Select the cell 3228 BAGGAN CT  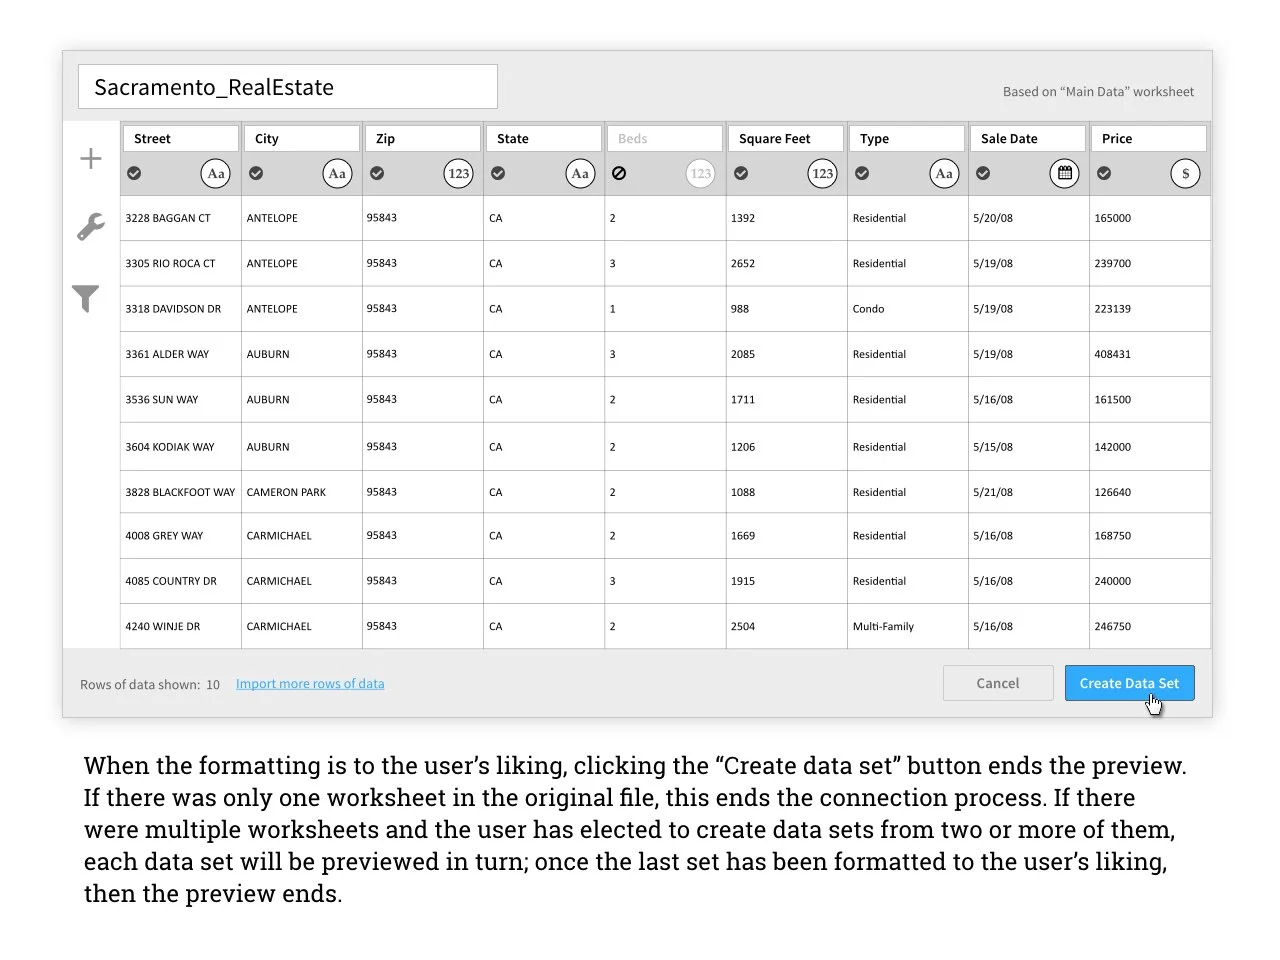pos(181,218)
